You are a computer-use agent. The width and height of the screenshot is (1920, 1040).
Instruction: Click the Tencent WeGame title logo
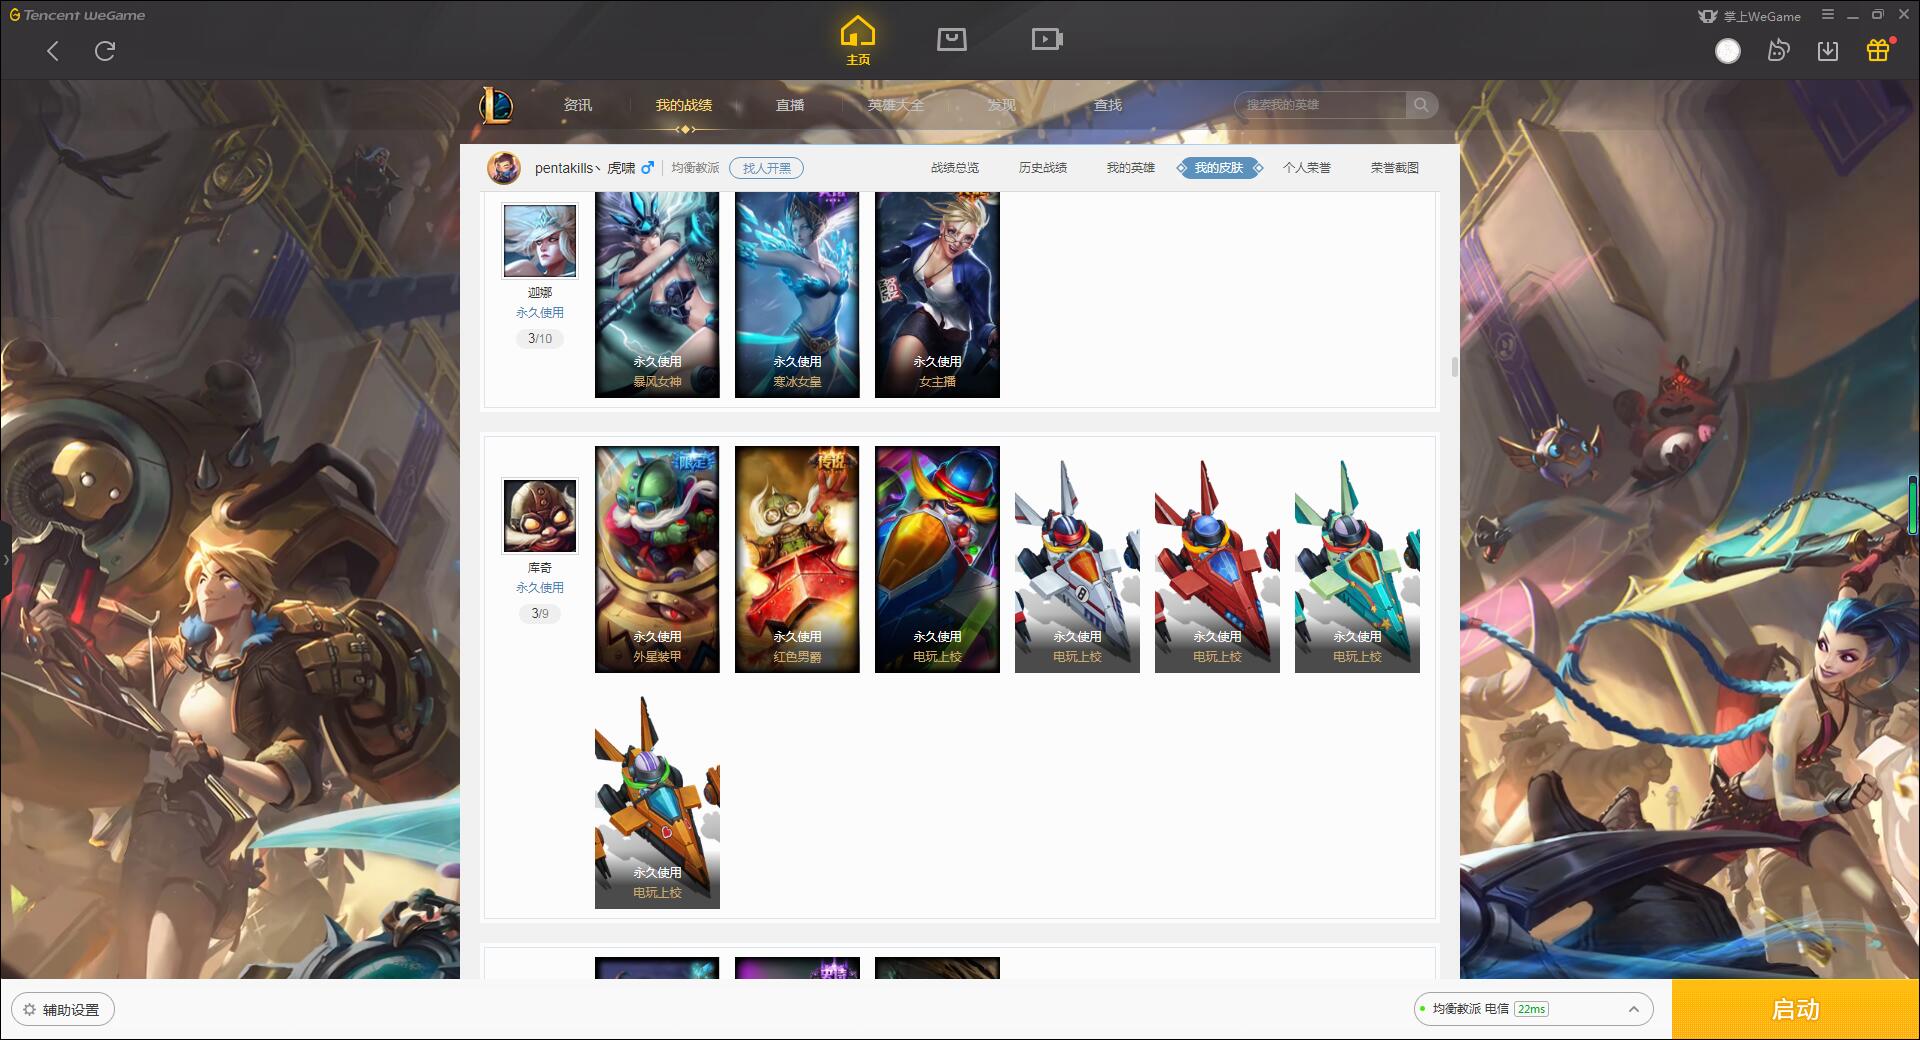(x=77, y=15)
